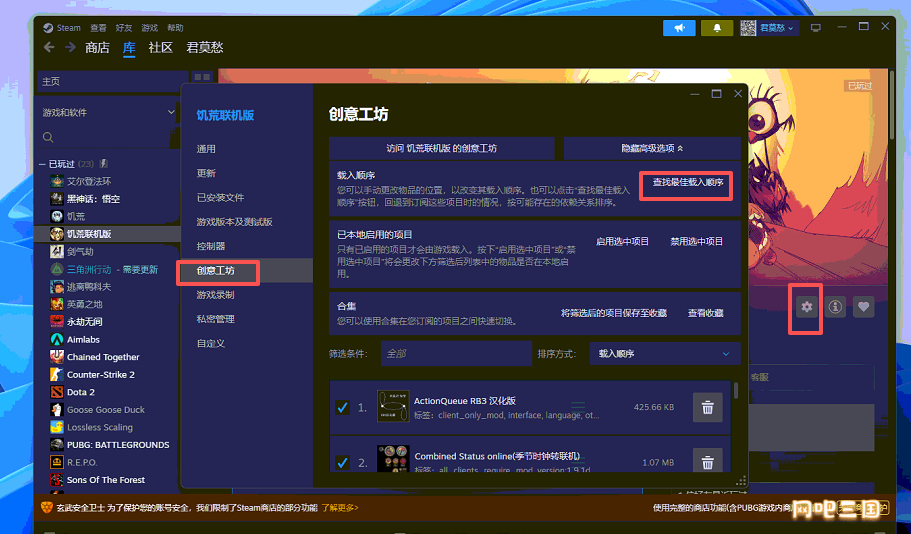911x534 pixels.
Task: Click the Steam back navigation arrow
Action: click(49, 47)
